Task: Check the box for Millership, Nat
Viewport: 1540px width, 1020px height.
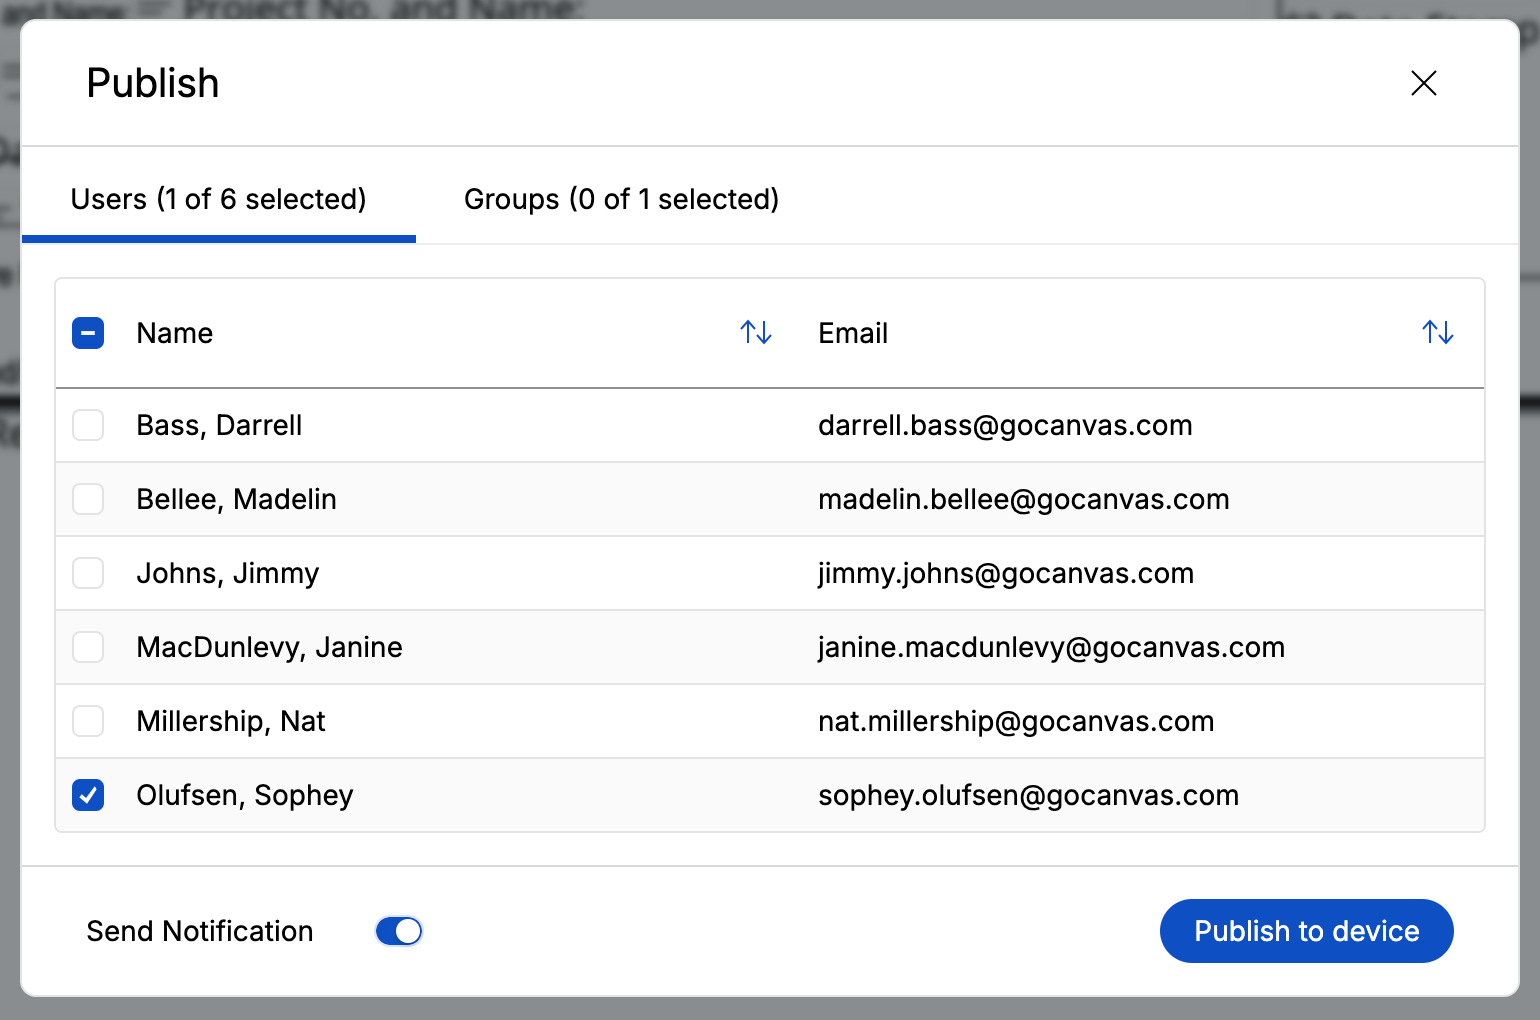Action: tap(88, 721)
